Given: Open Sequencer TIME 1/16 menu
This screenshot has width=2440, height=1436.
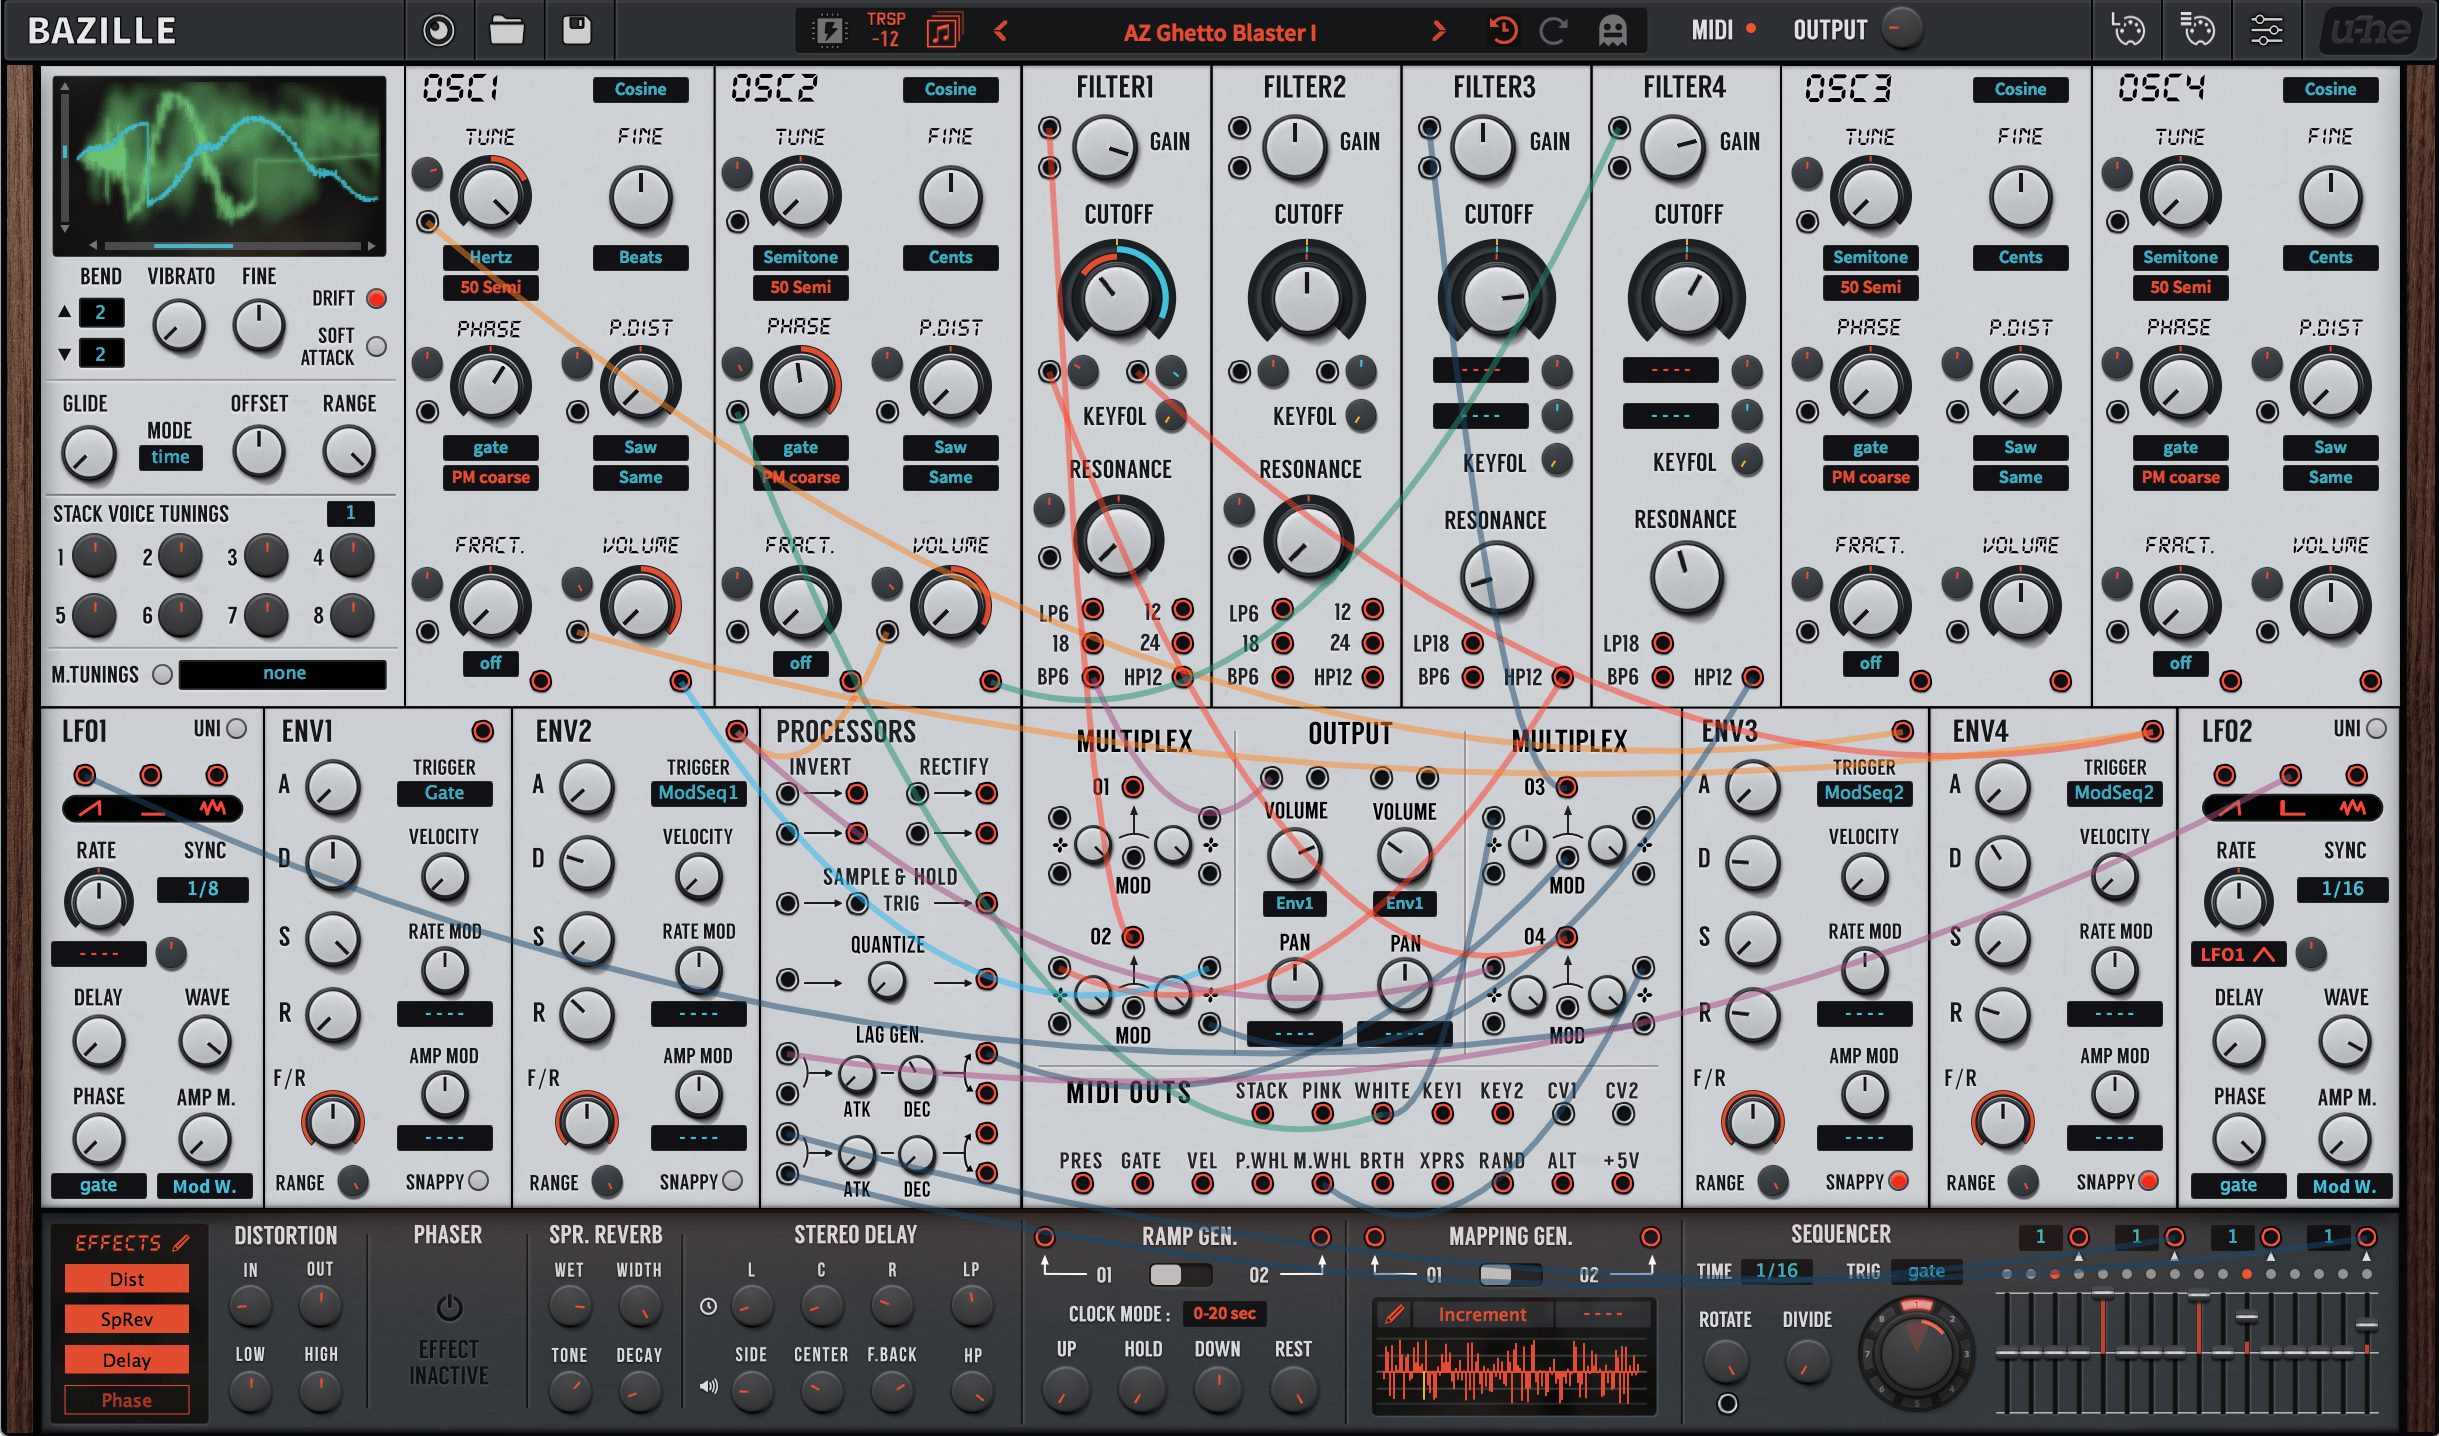Looking at the screenshot, I should click(1776, 1271).
